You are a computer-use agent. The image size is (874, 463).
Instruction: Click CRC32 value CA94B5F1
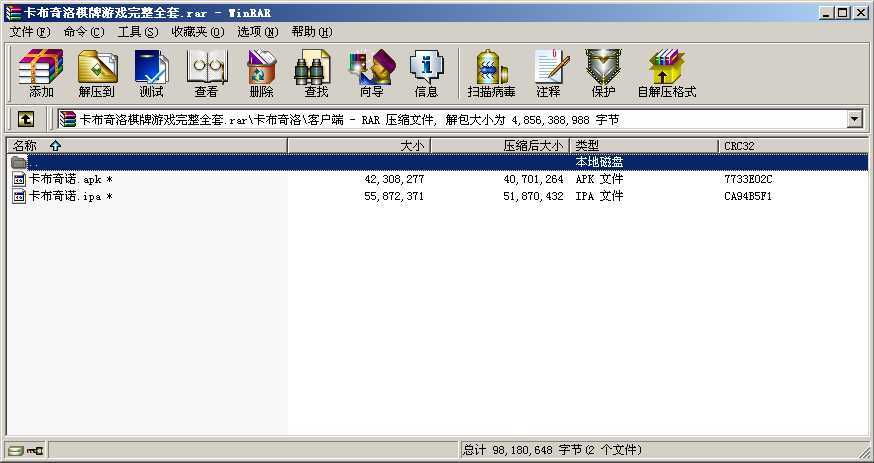click(x=748, y=196)
